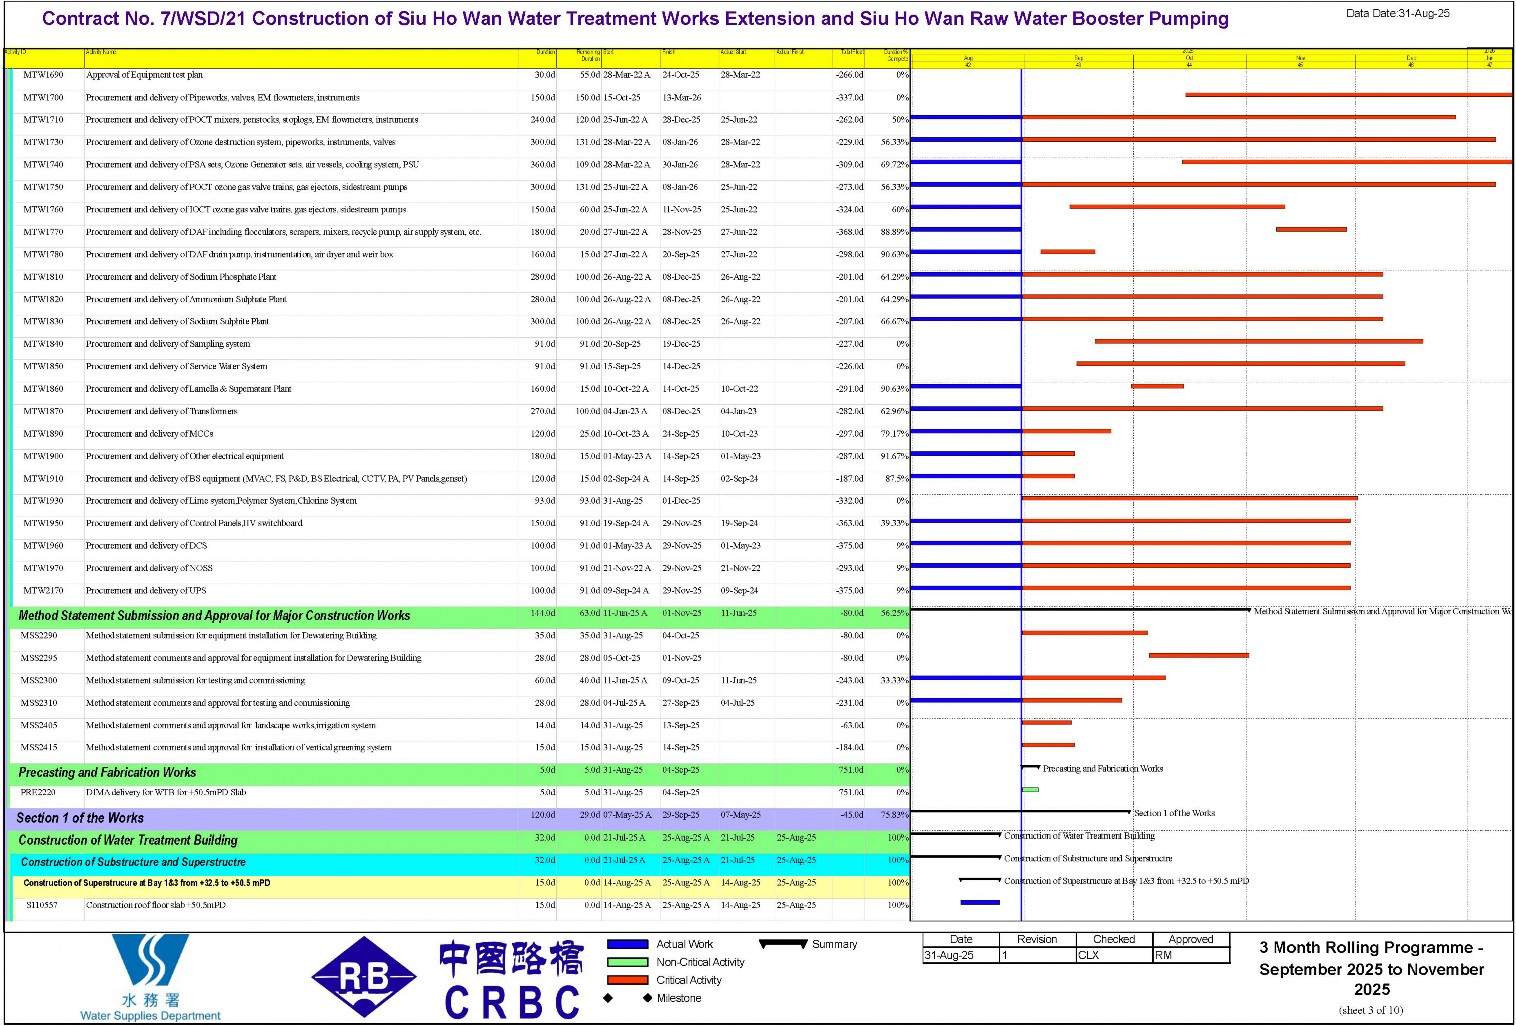Select the blue Gantt bar for SI10557
The width and height of the screenshot is (1516, 1026).
(980, 903)
